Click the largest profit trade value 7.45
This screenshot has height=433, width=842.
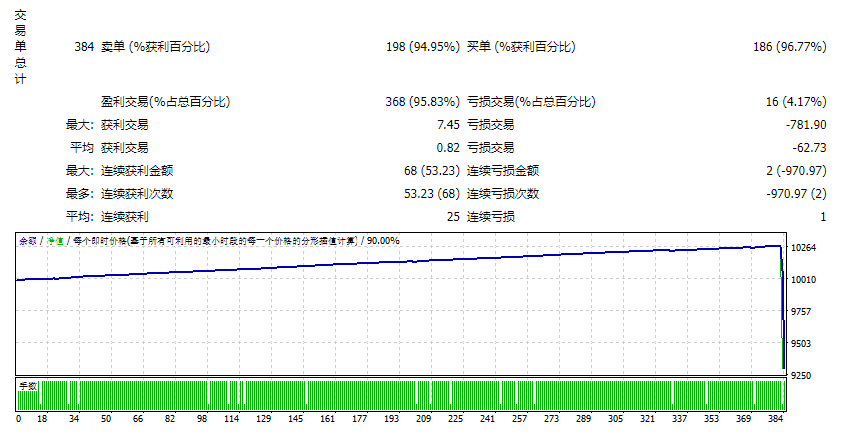pyautogui.click(x=448, y=125)
